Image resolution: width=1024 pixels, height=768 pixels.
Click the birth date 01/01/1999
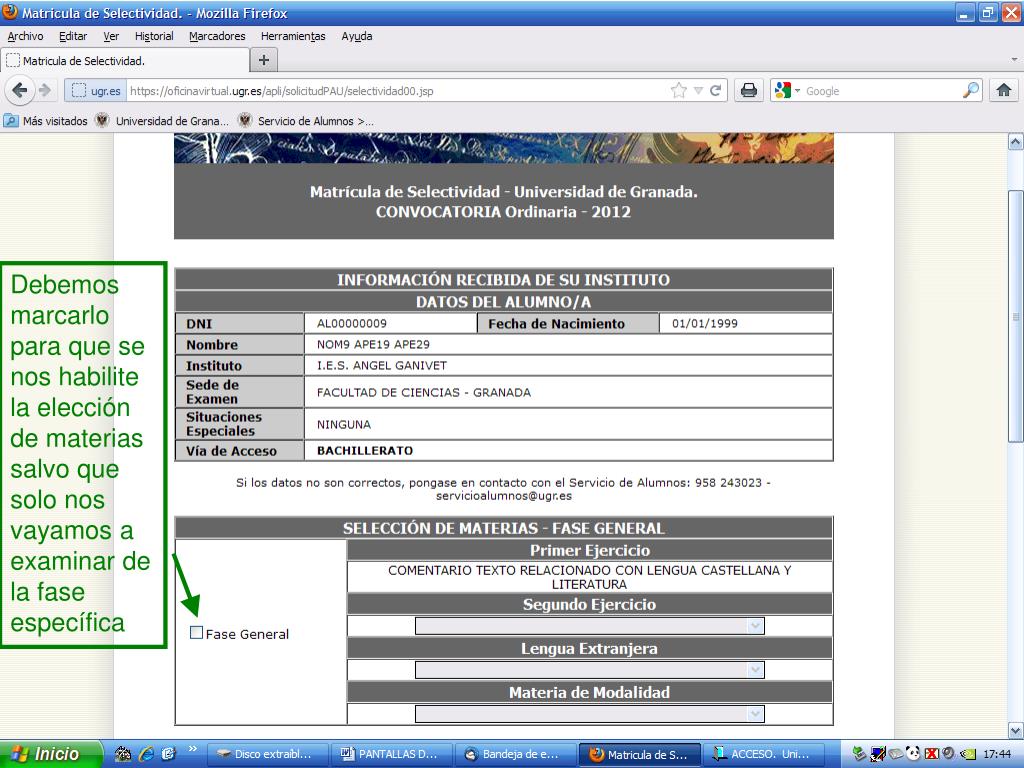pyautogui.click(x=705, y=323)
